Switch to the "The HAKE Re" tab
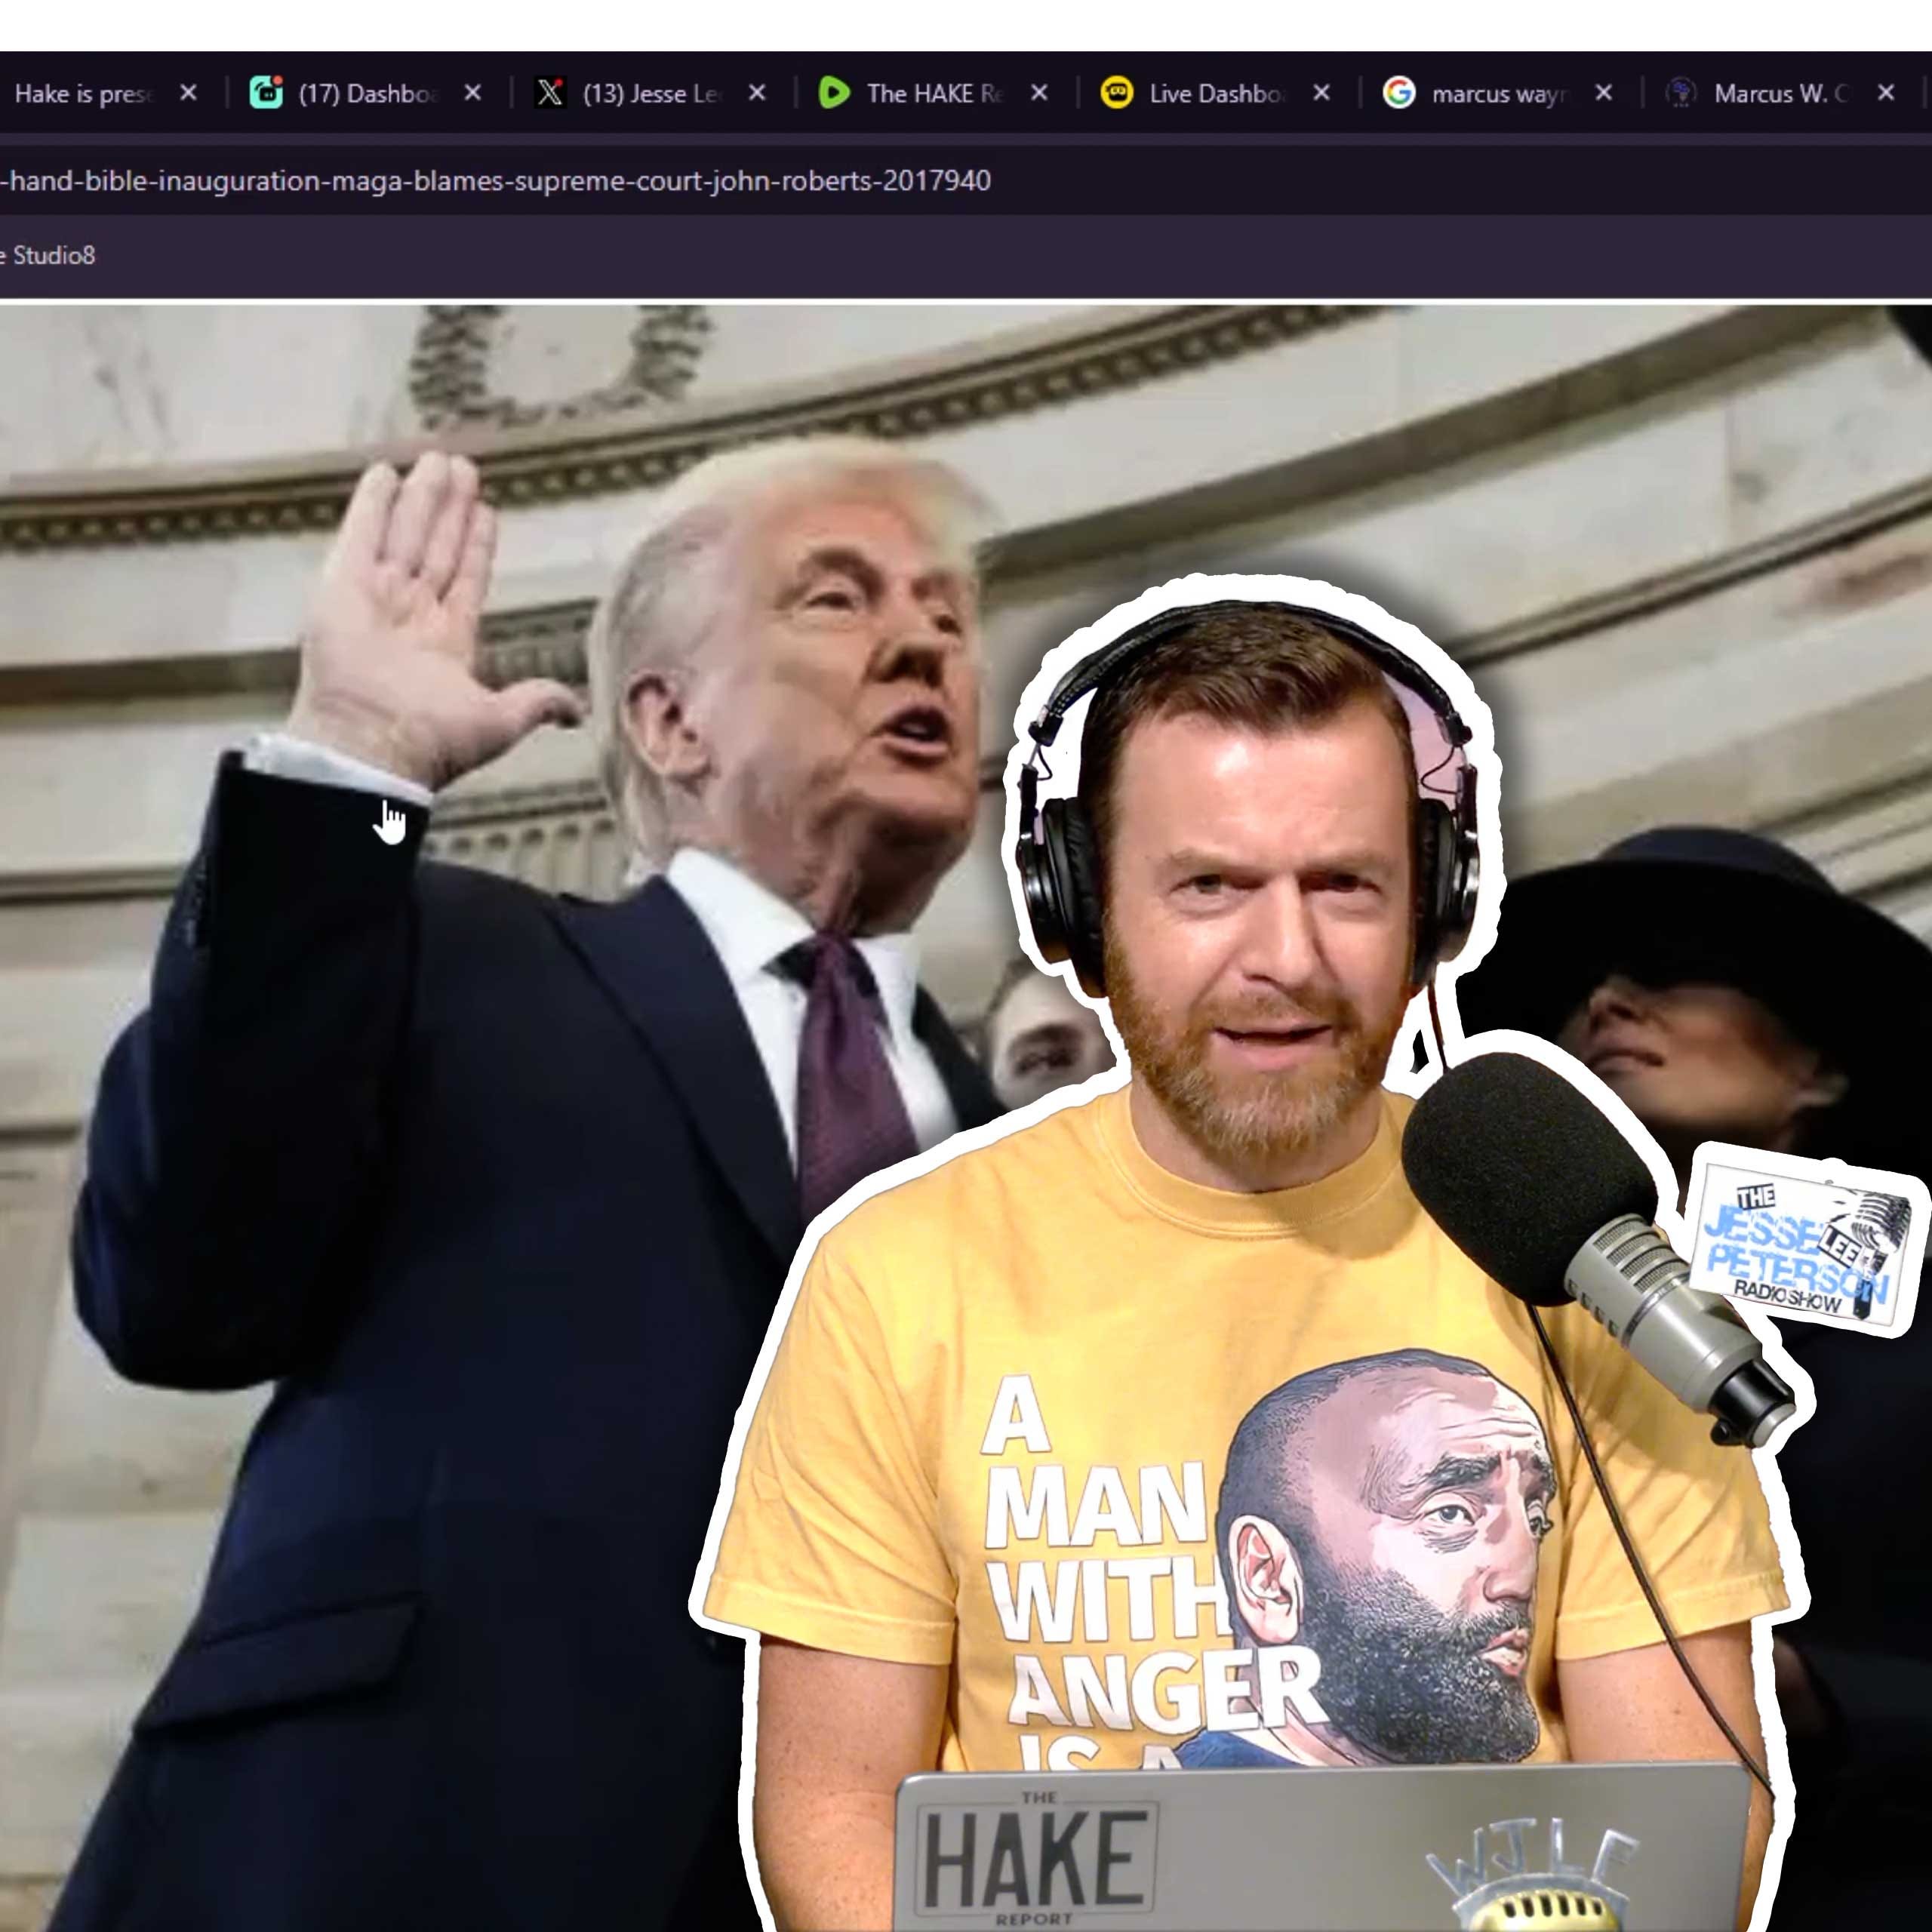Viewport: 1932px width, 1932px height. tap(934, 94)
